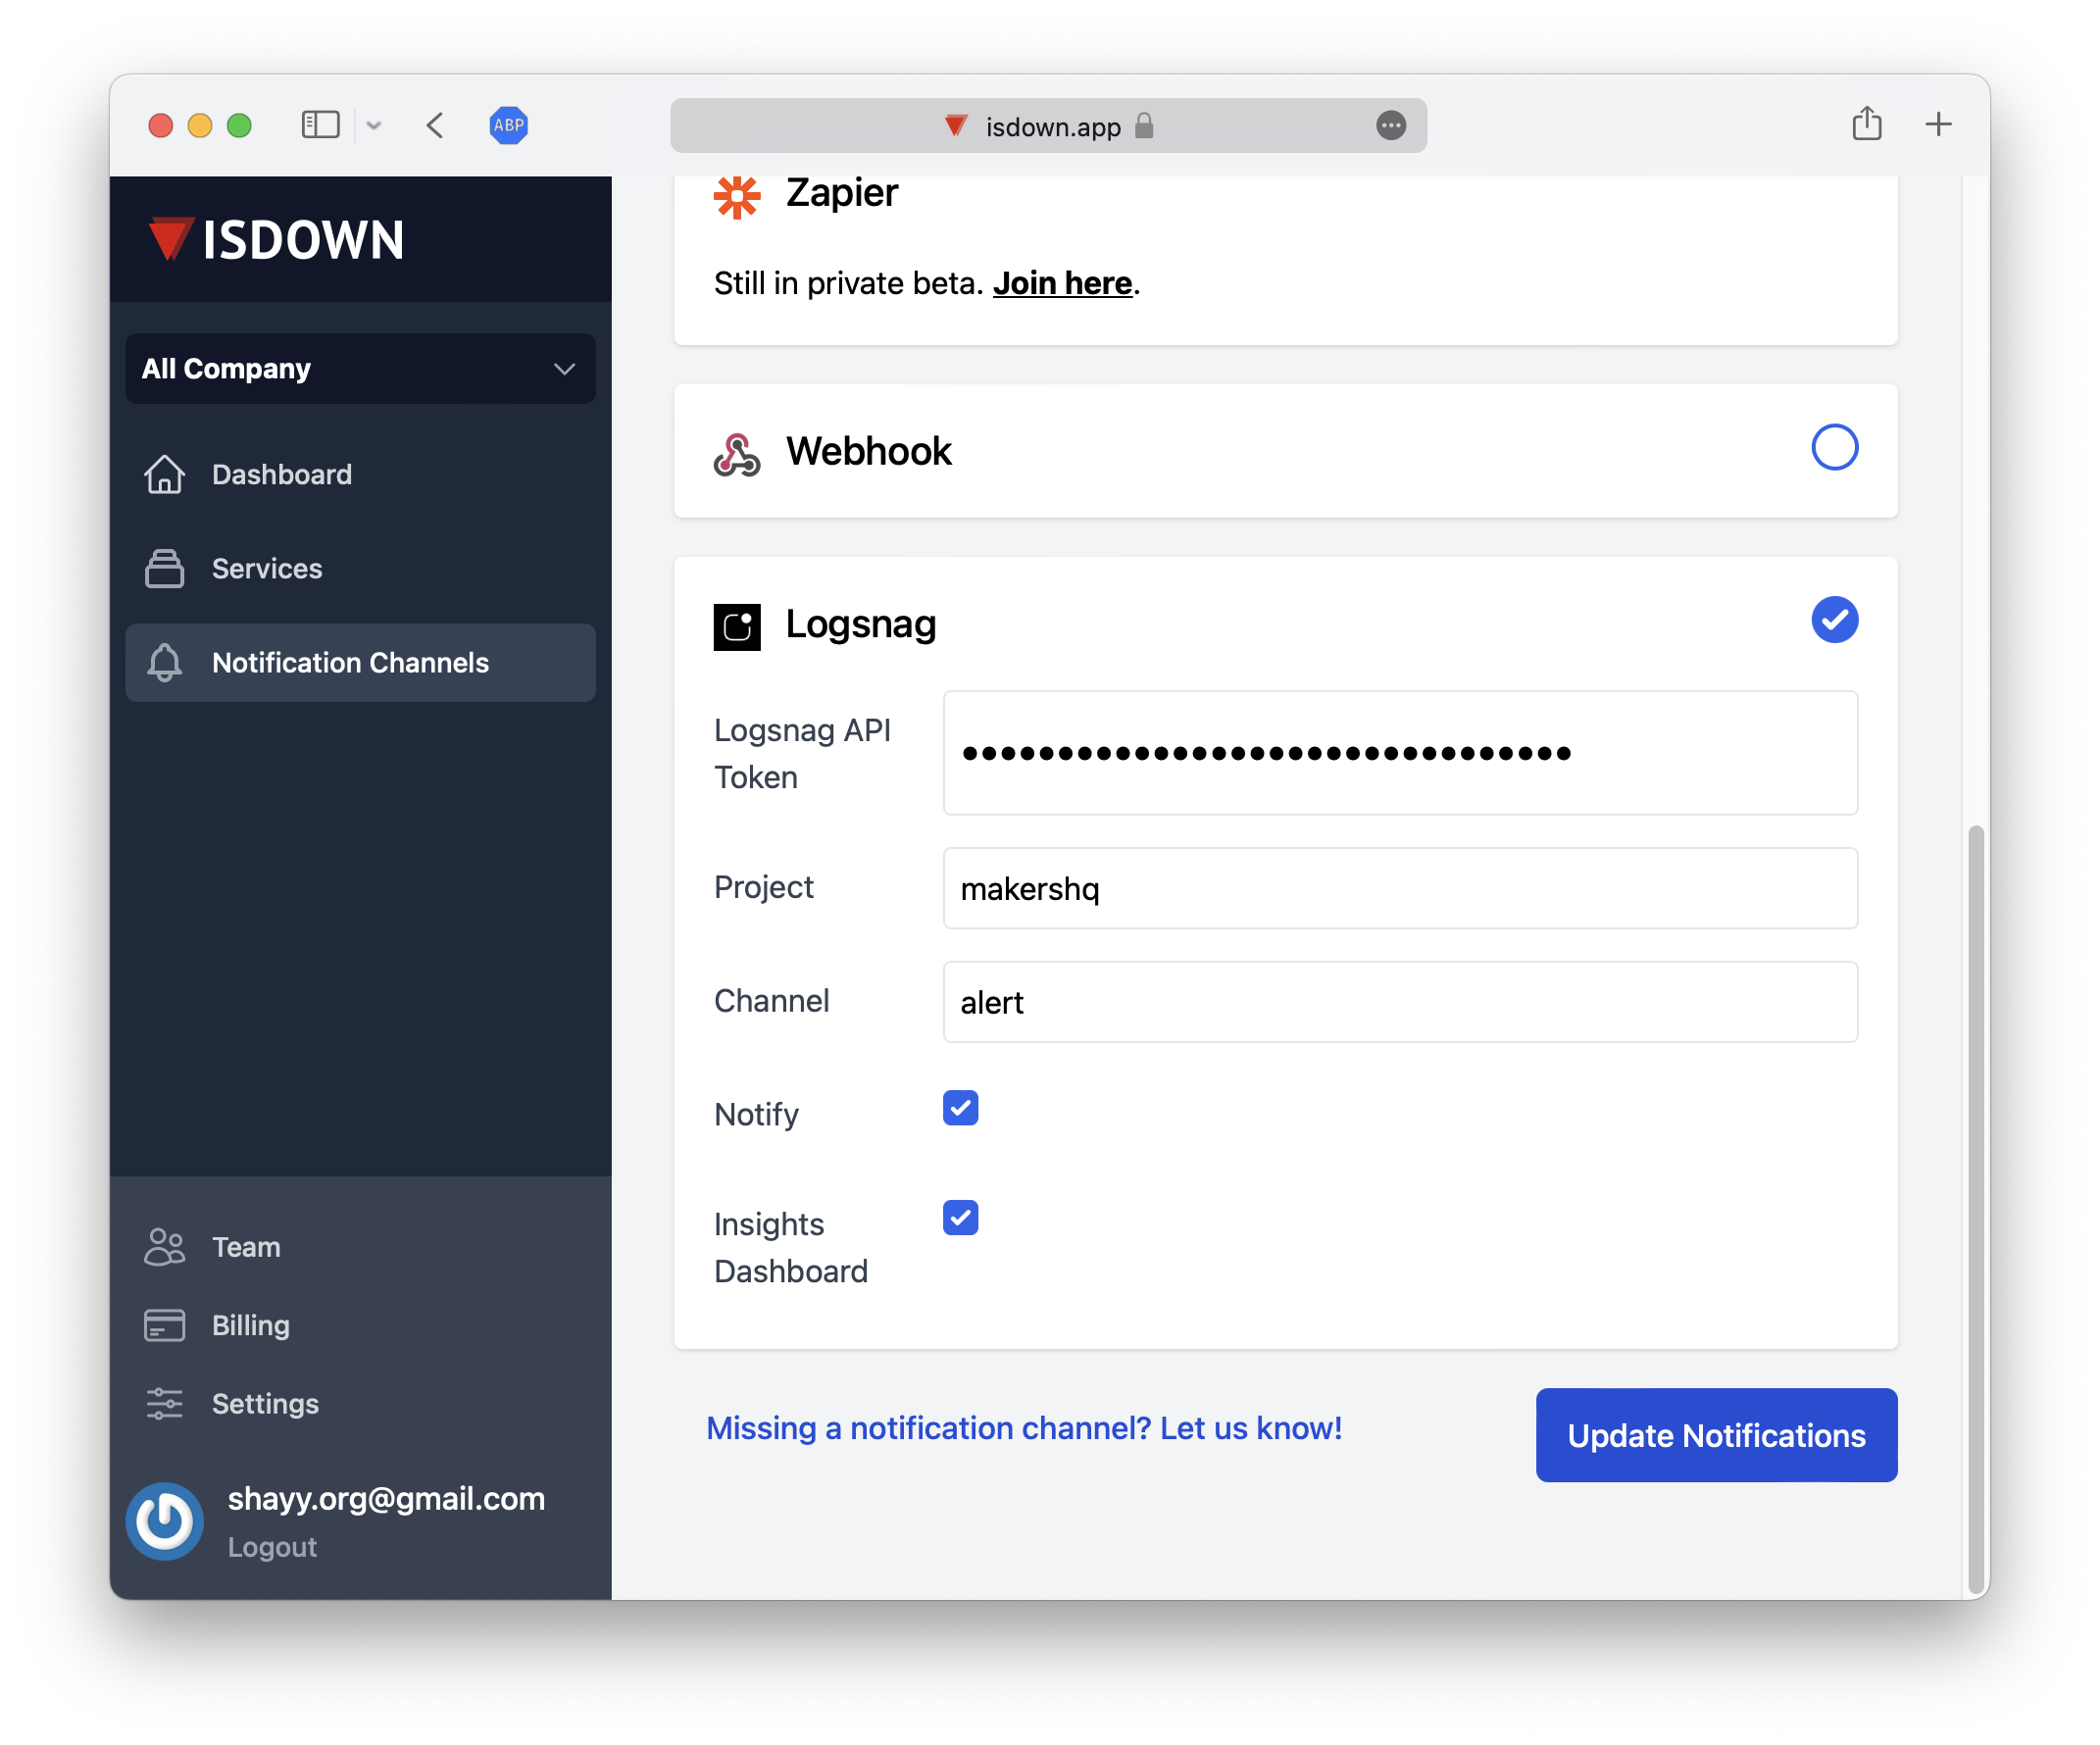This screenshot has height=1745, width=2100.
Task: Click the Webhook logo icon
Action: [737, 453]
